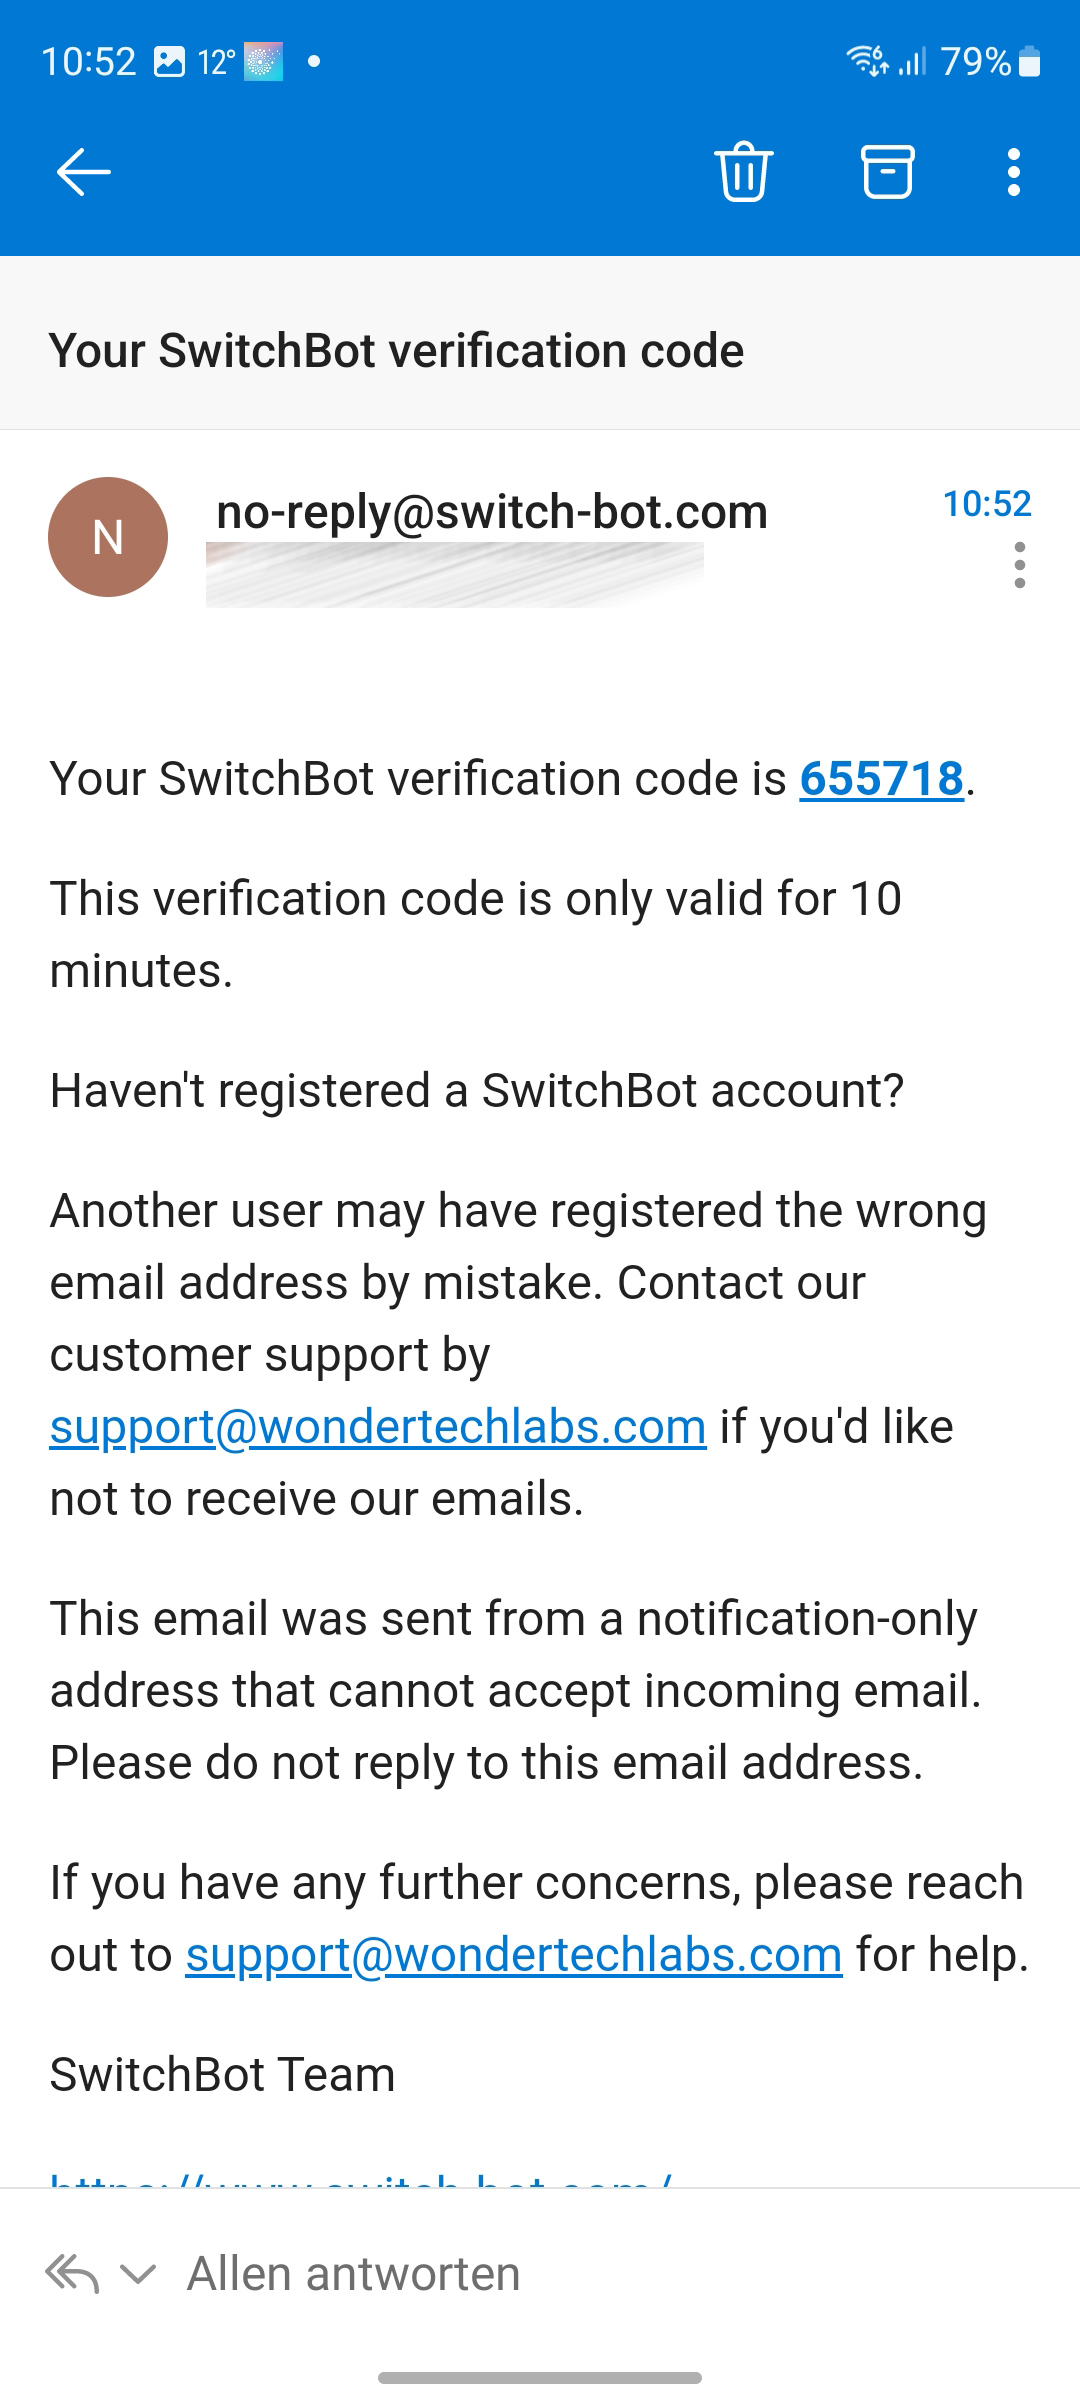
Task: Tap the battery status icon
Action: coord(1030,62)
